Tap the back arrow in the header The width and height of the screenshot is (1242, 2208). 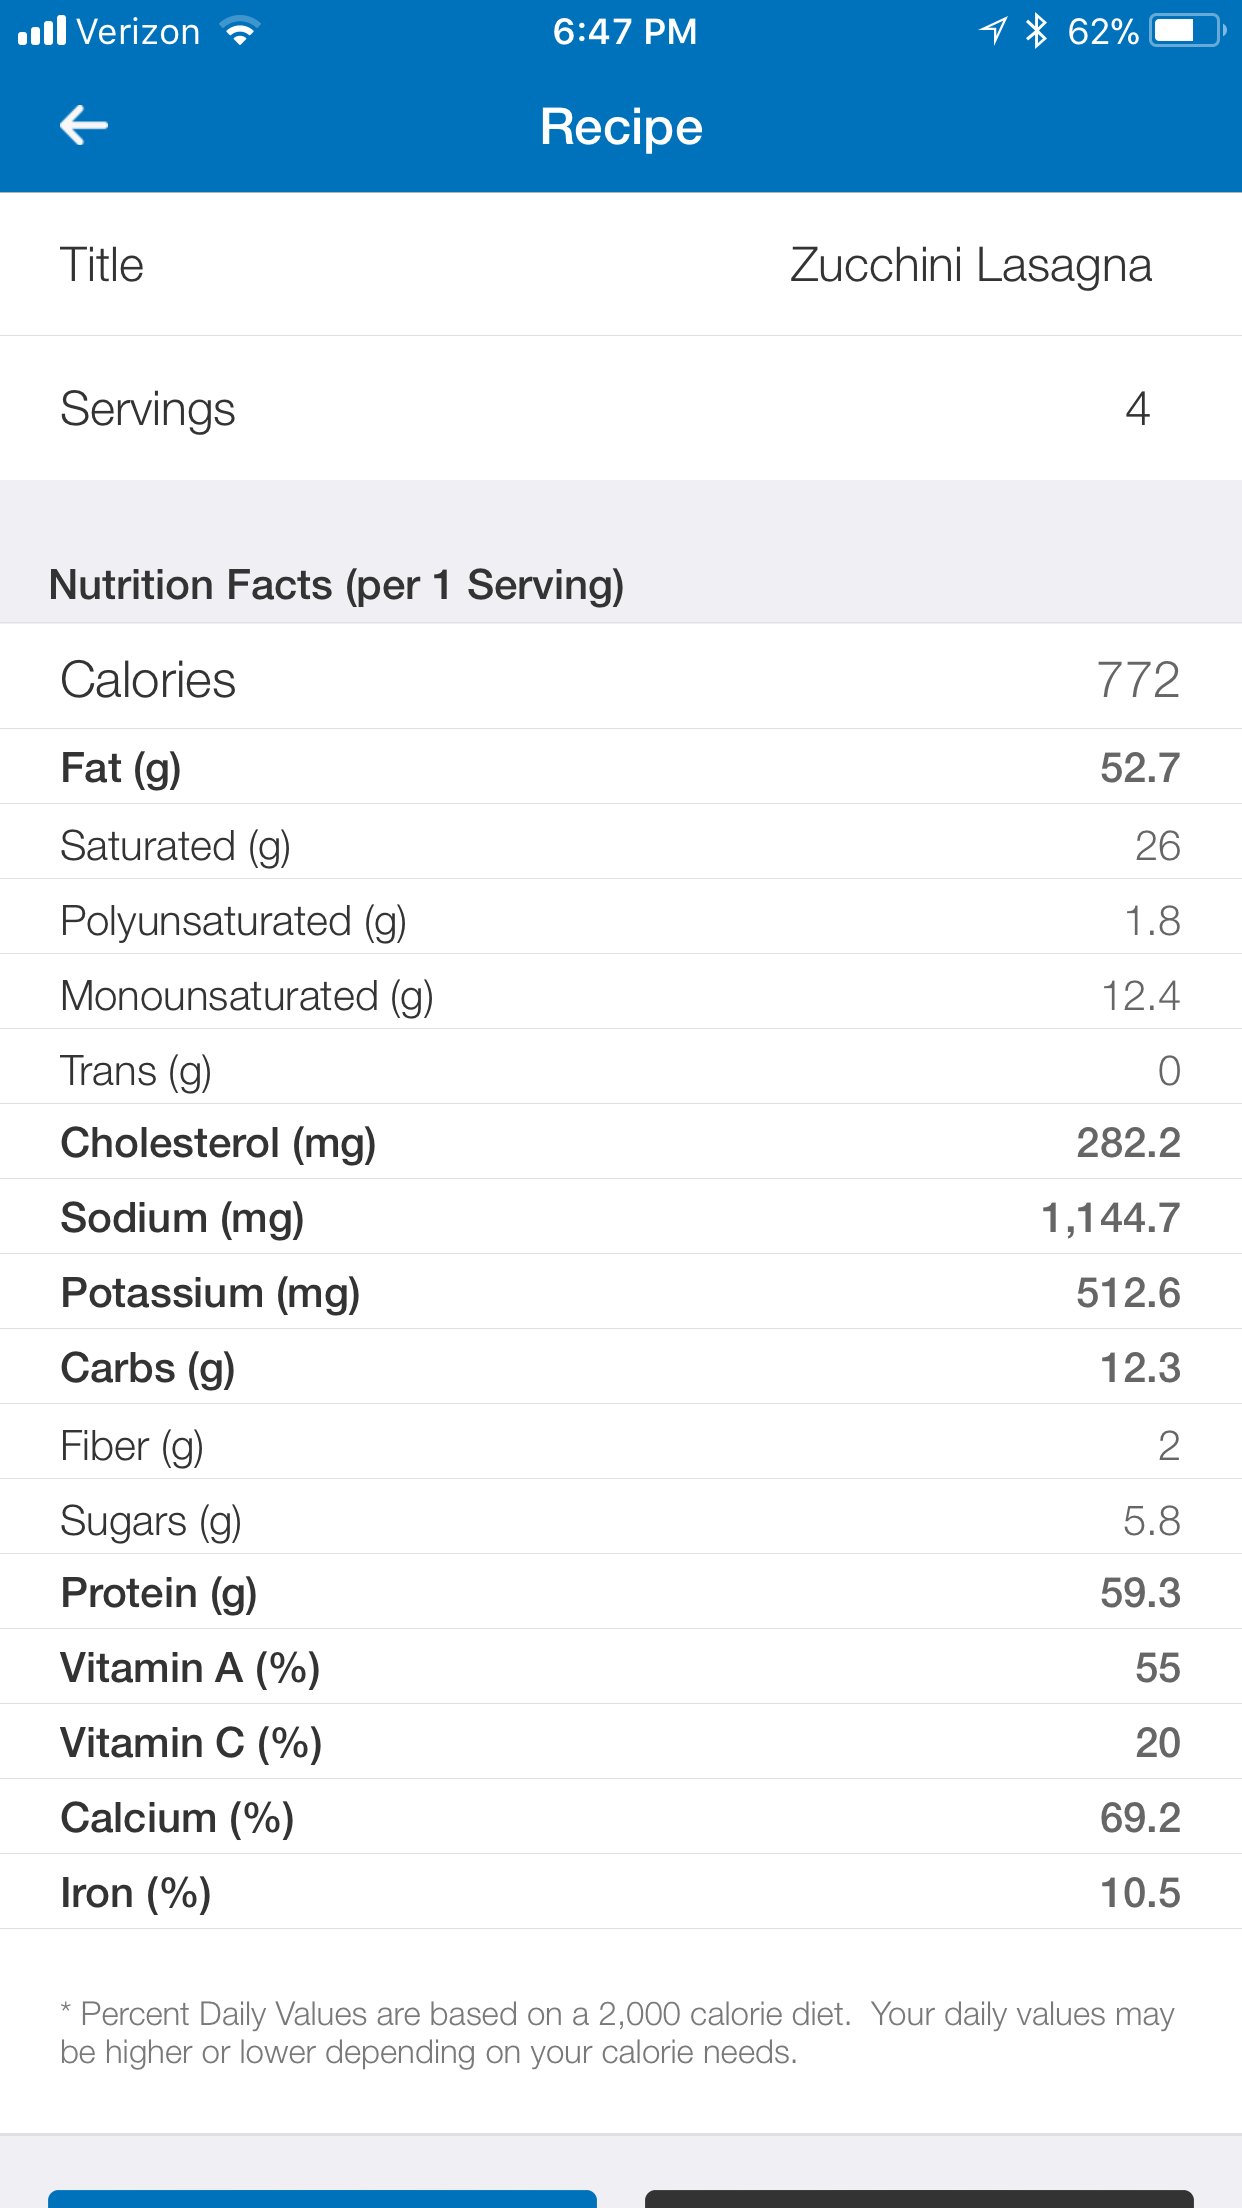84,126
